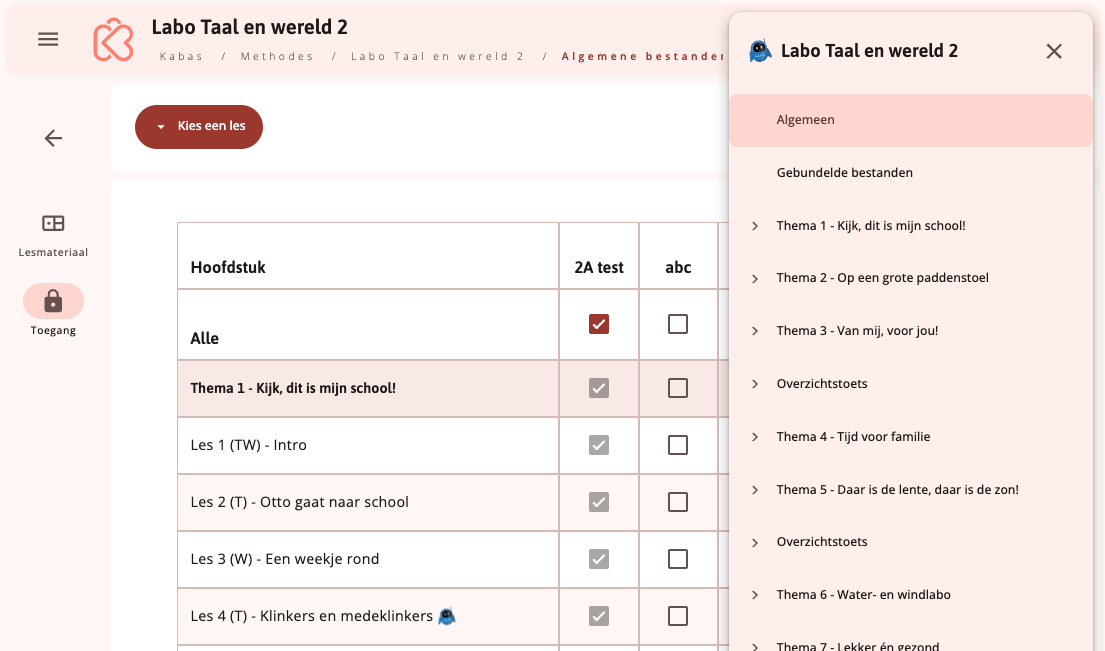The width and height of the screenshot is (1105, 651).
Task: Click the mascot icon in the panel header
Action: [760, 51]
